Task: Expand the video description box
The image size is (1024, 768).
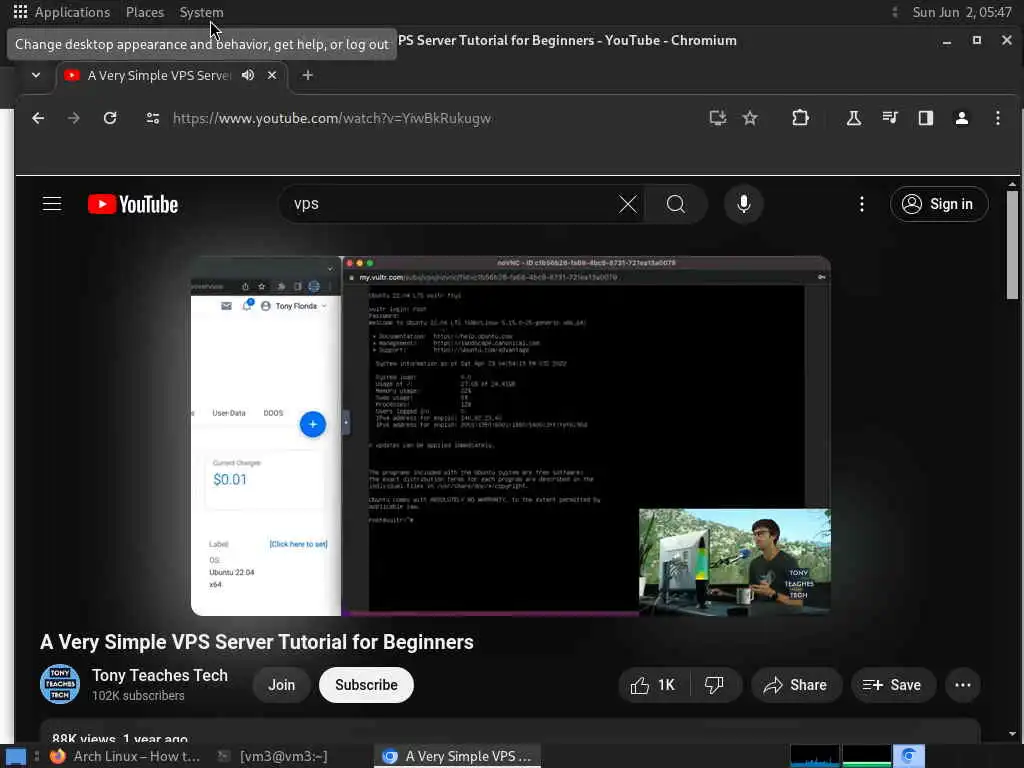Action: (510, 731)
